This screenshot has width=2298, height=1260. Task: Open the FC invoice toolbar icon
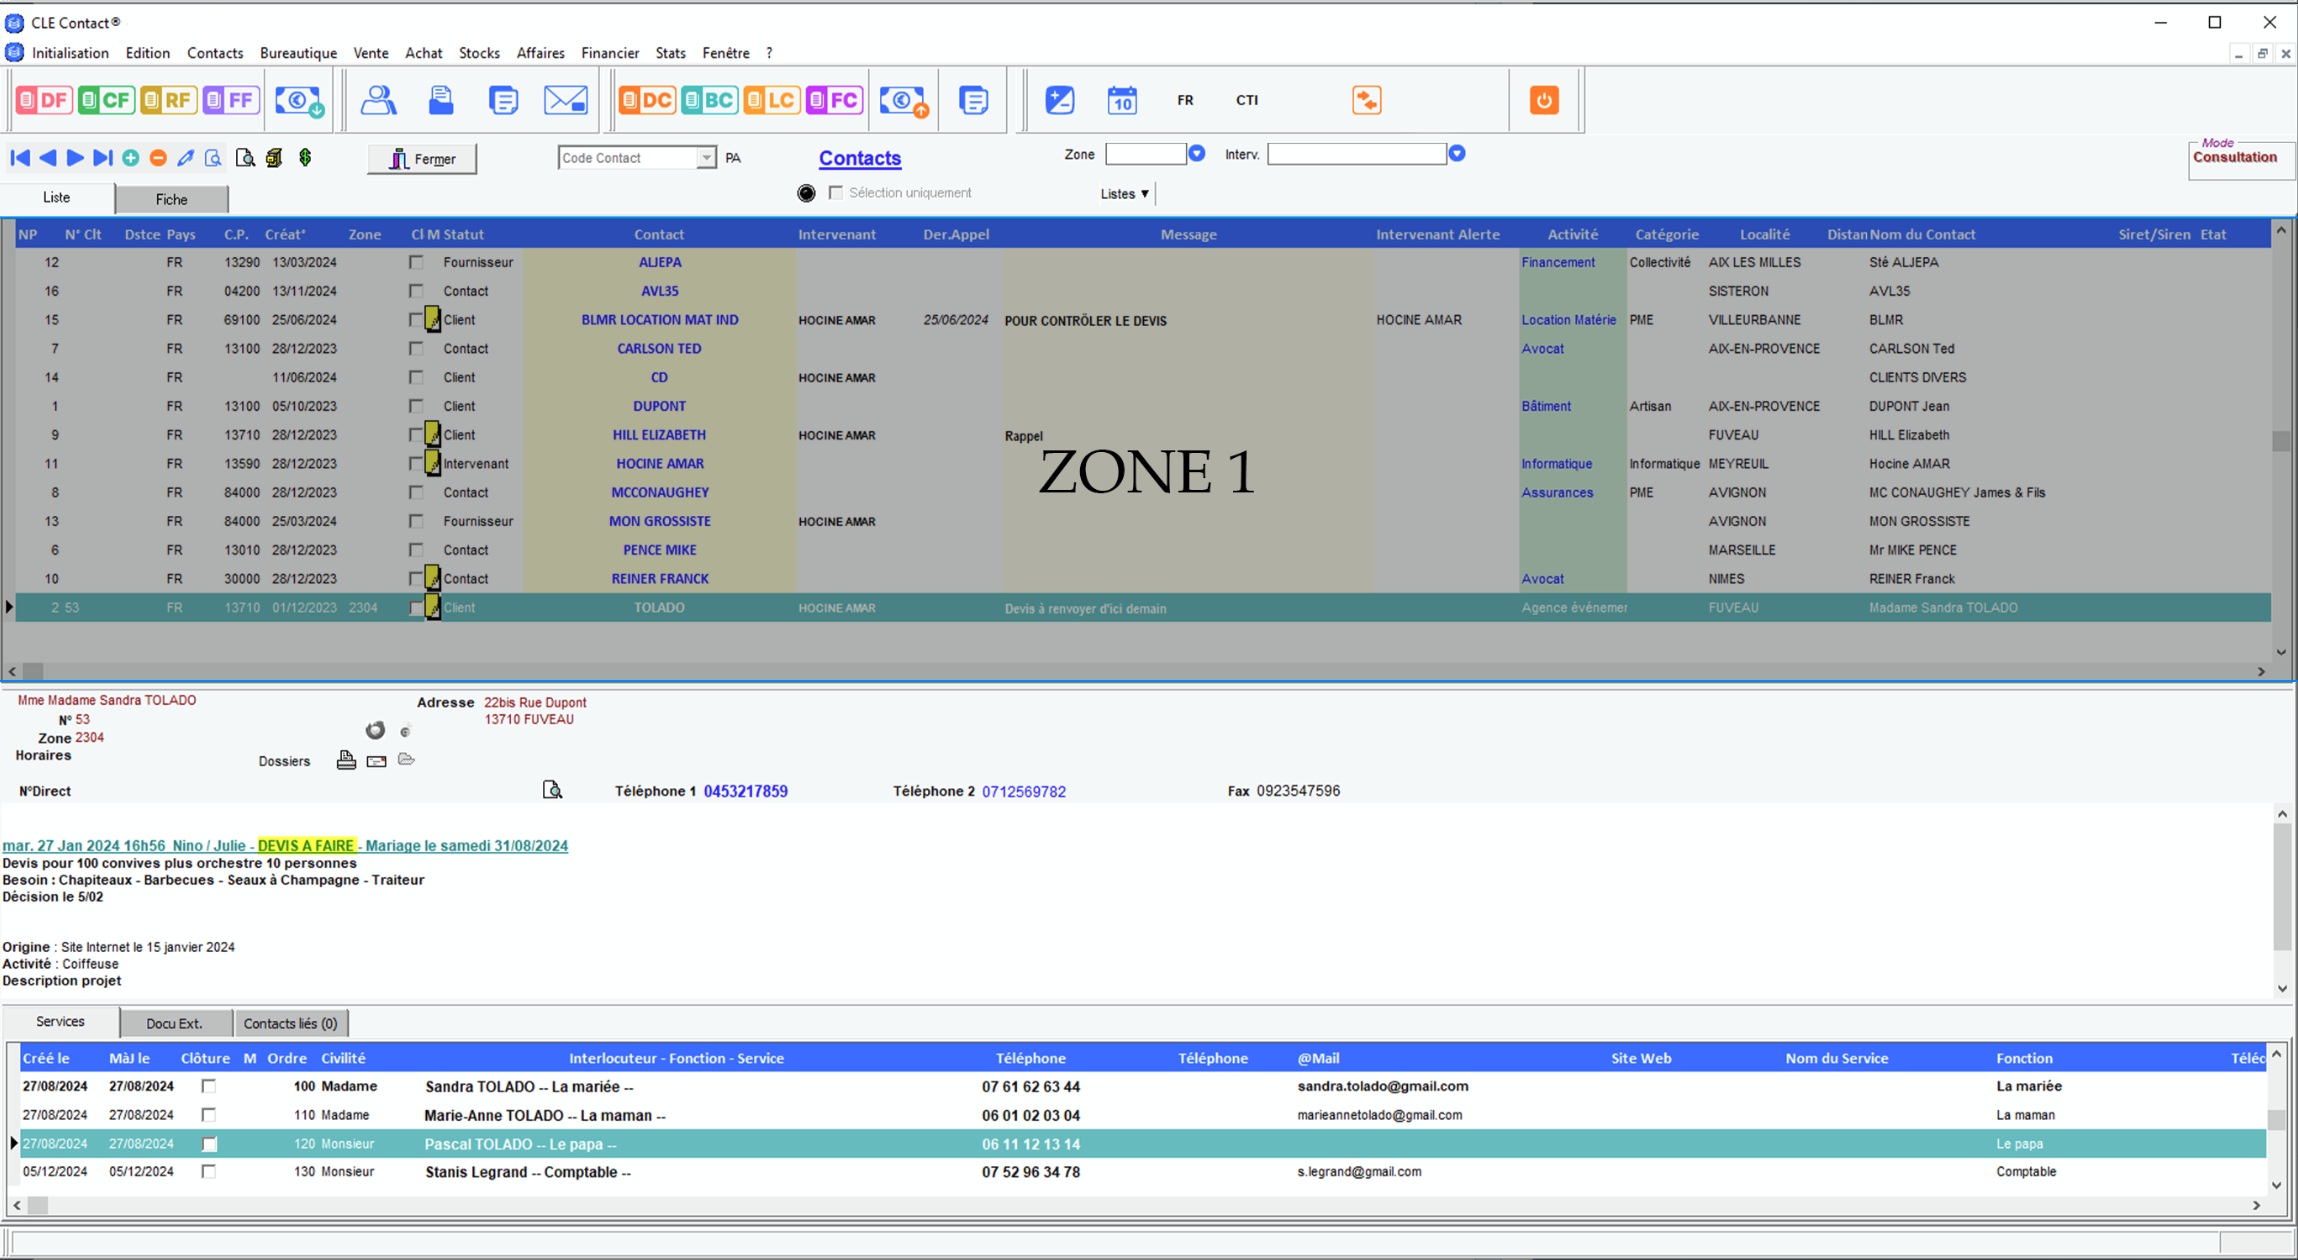(x=834, y=100)
